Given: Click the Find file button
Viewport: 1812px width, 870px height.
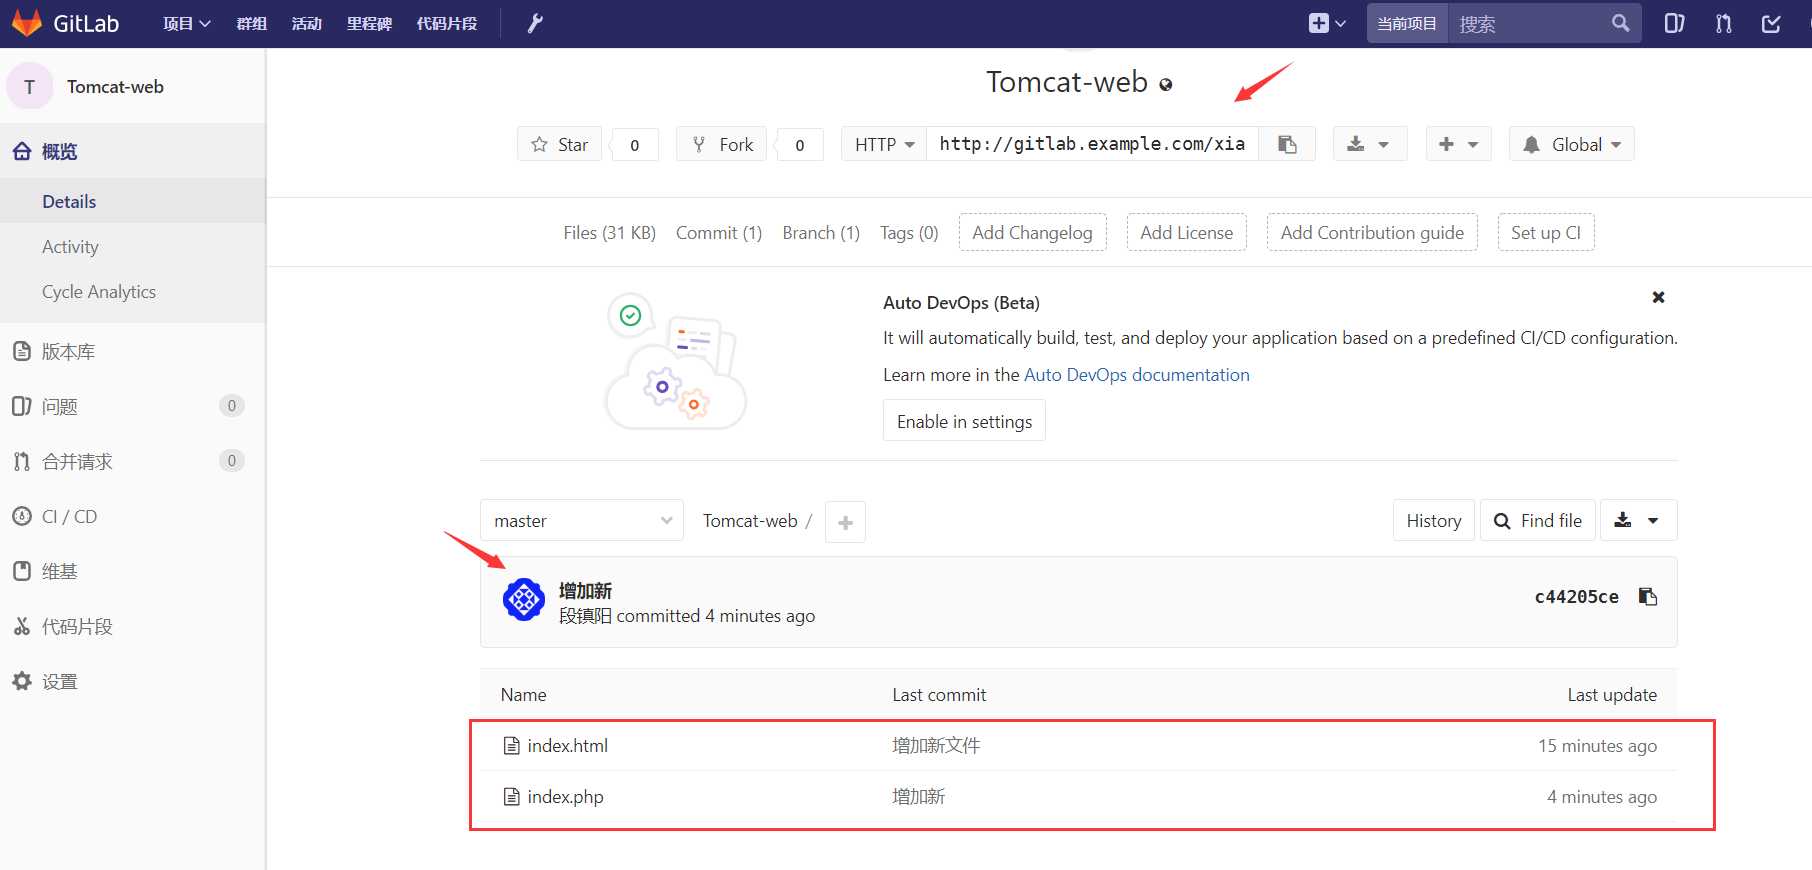Looking at the screenshot, I should 1537,520.
